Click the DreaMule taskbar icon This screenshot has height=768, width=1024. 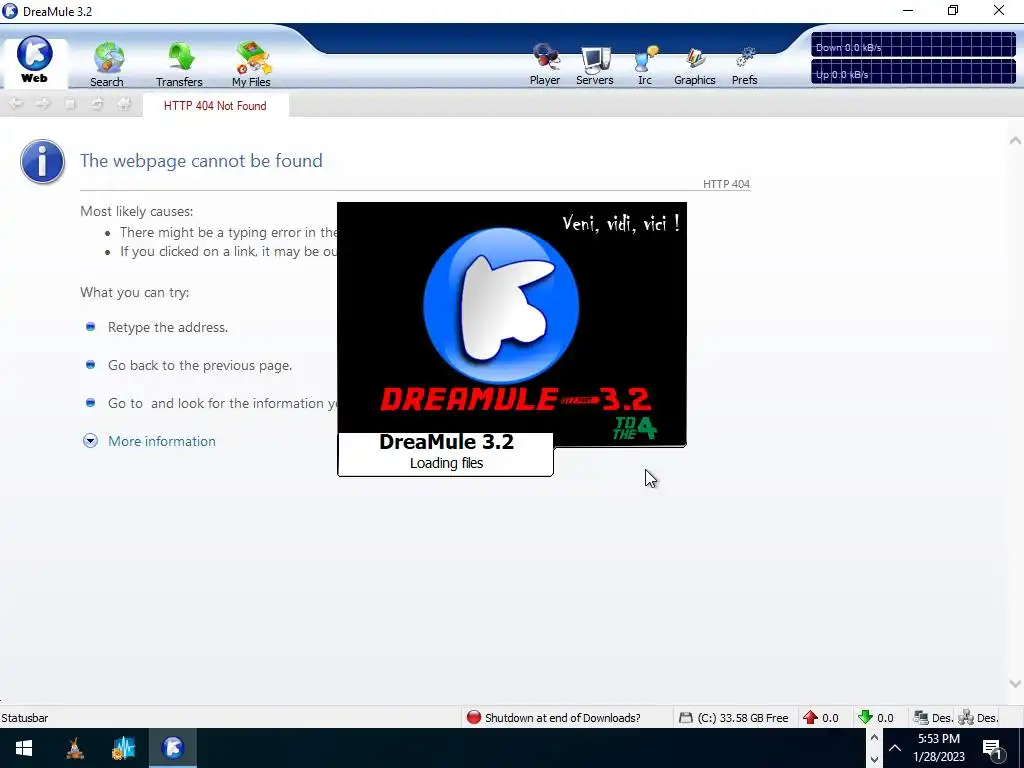coord(172,748)
